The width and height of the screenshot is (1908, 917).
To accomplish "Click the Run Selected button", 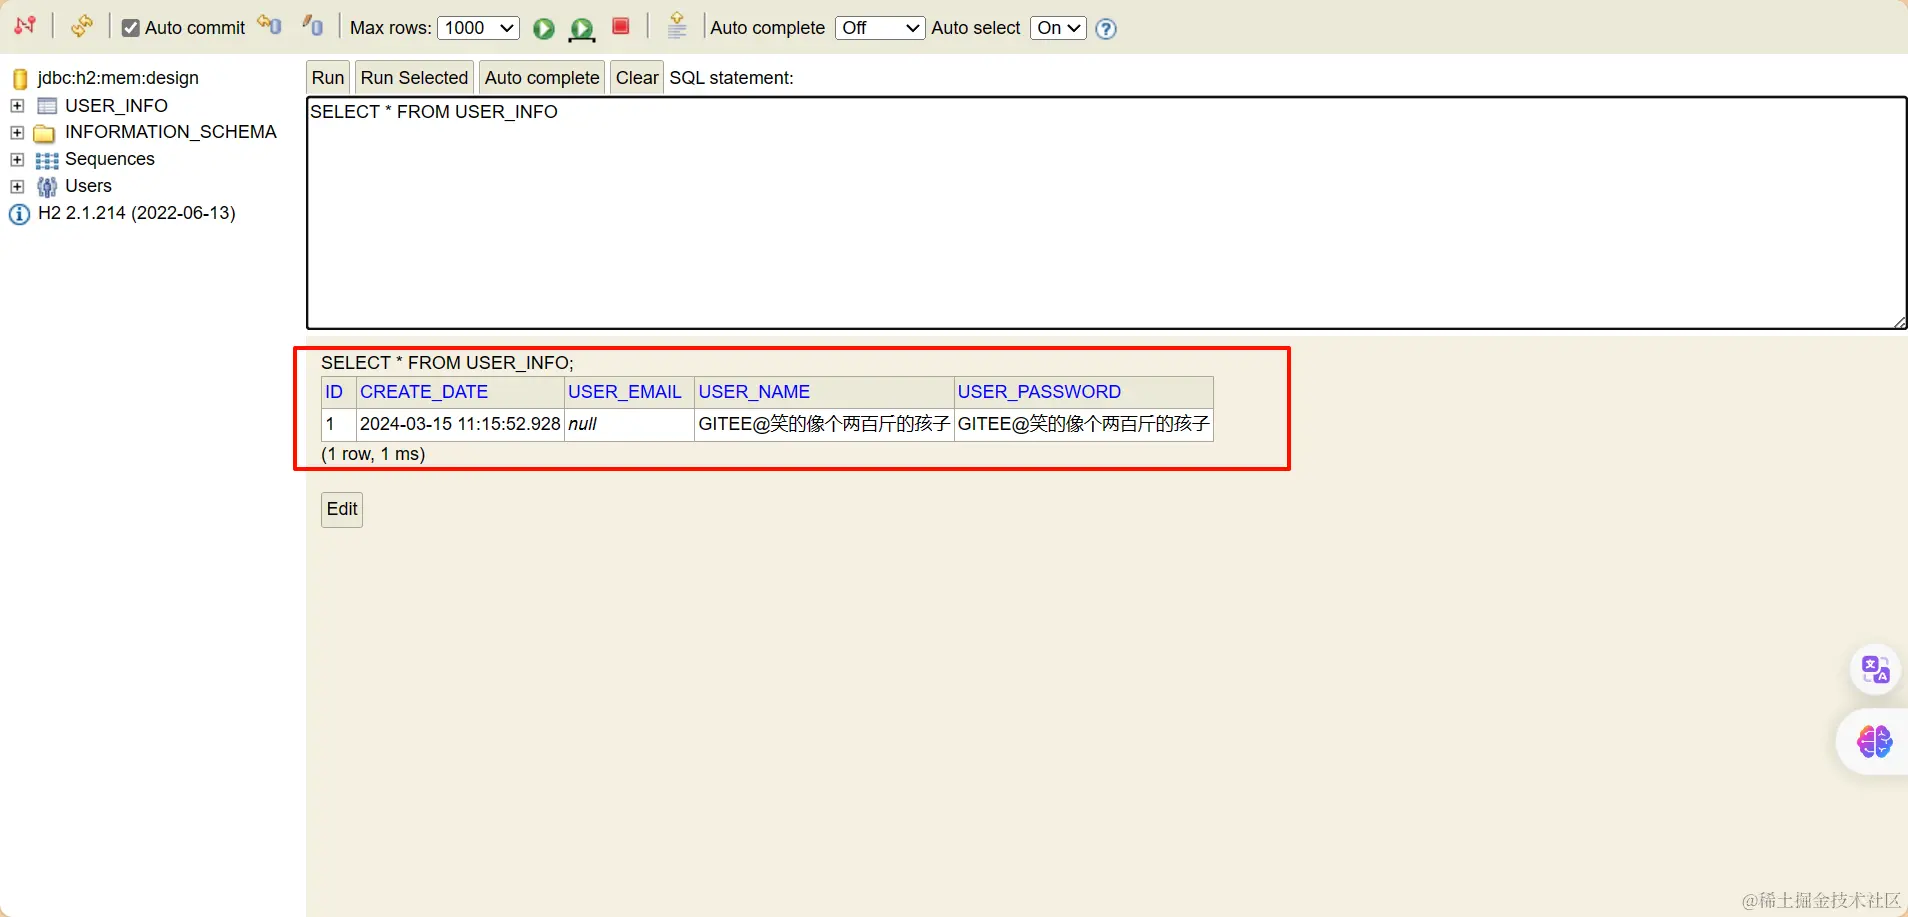I will tap(414, 78).
